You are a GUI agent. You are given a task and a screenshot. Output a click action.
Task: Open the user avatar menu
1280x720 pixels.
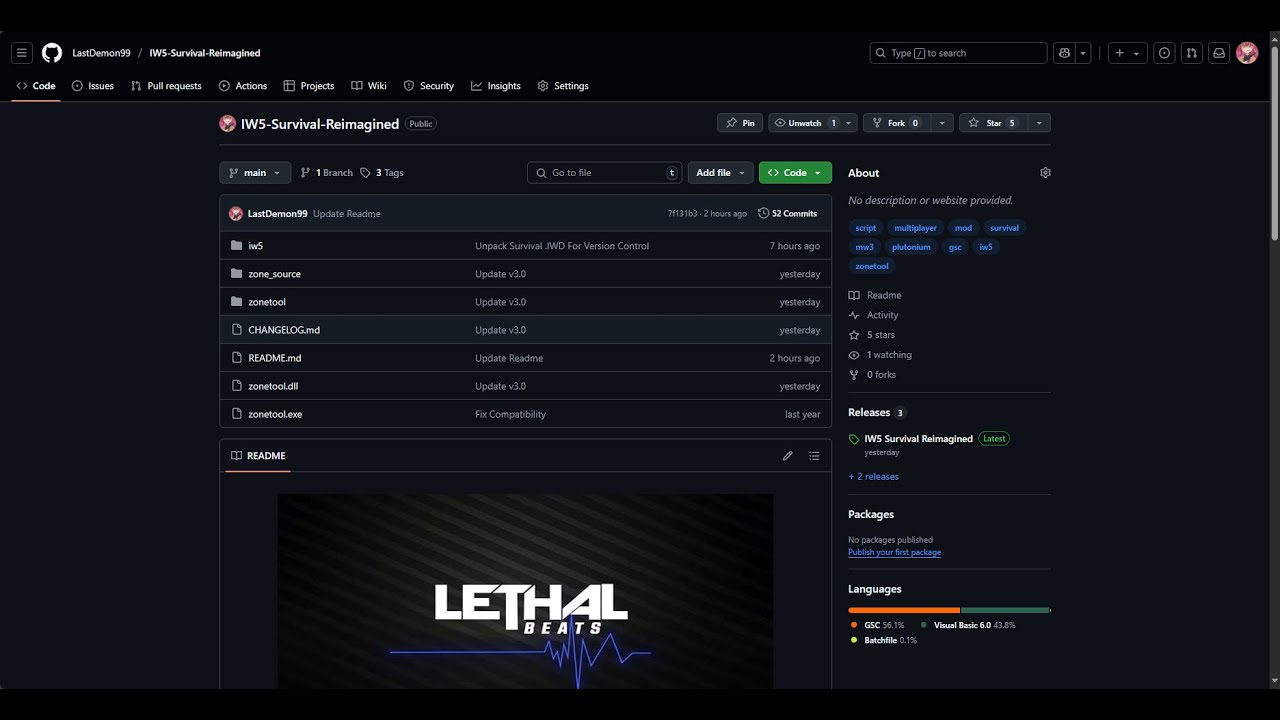1247,53
